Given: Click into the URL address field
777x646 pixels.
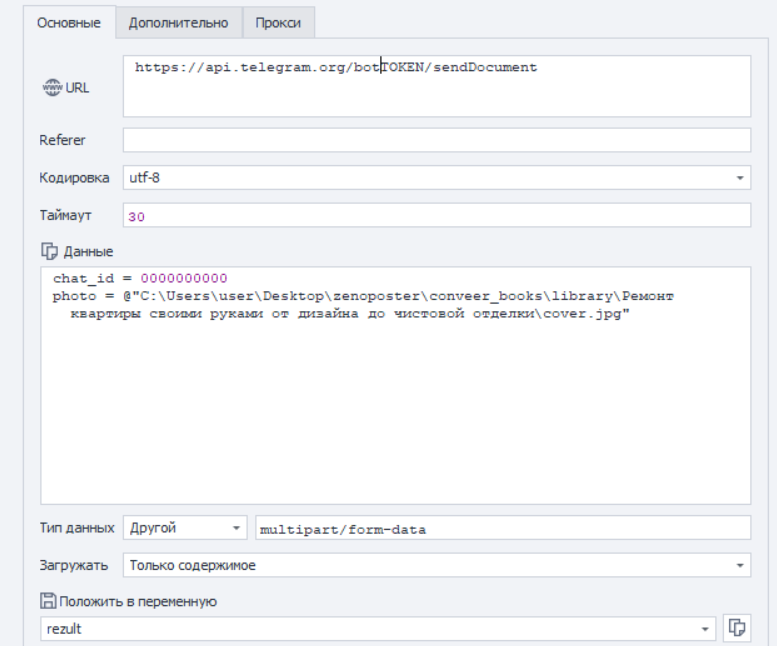Looking at the screenshot, I should pyautogui.click(x=436, y=86).
